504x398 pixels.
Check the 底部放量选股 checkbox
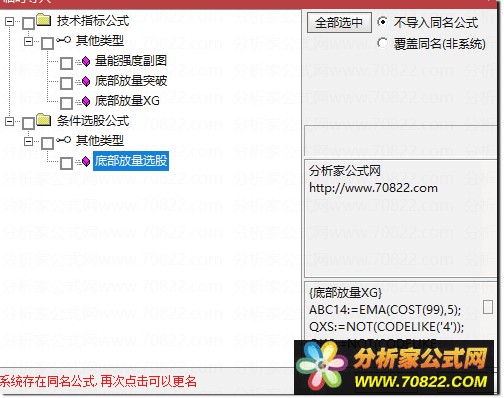66,163
